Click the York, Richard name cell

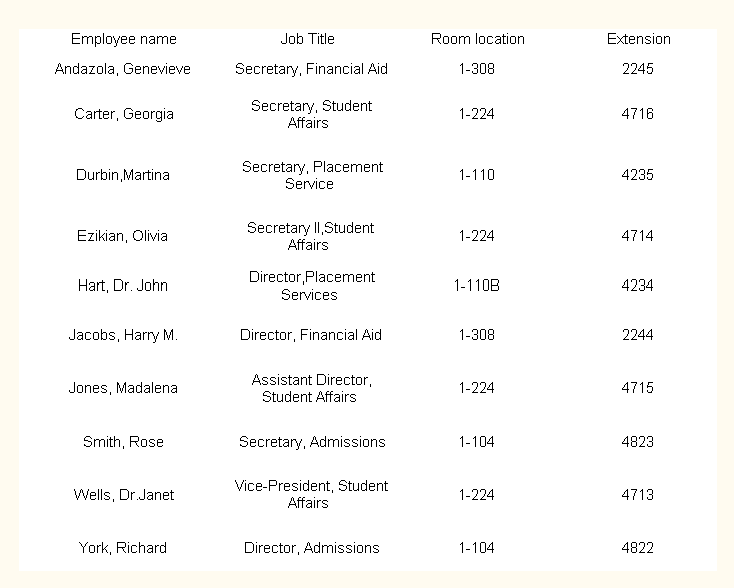pos(123,548)
